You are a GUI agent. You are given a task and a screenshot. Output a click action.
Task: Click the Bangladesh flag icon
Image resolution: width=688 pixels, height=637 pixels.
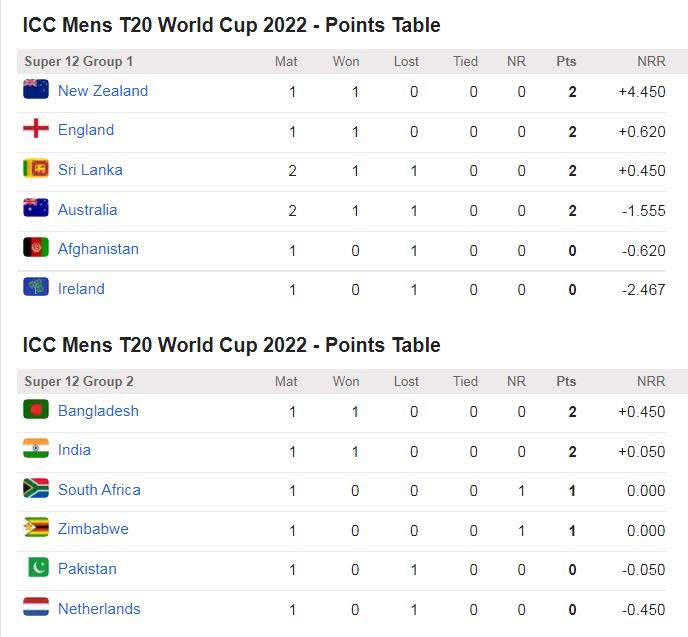click(36, 410)
